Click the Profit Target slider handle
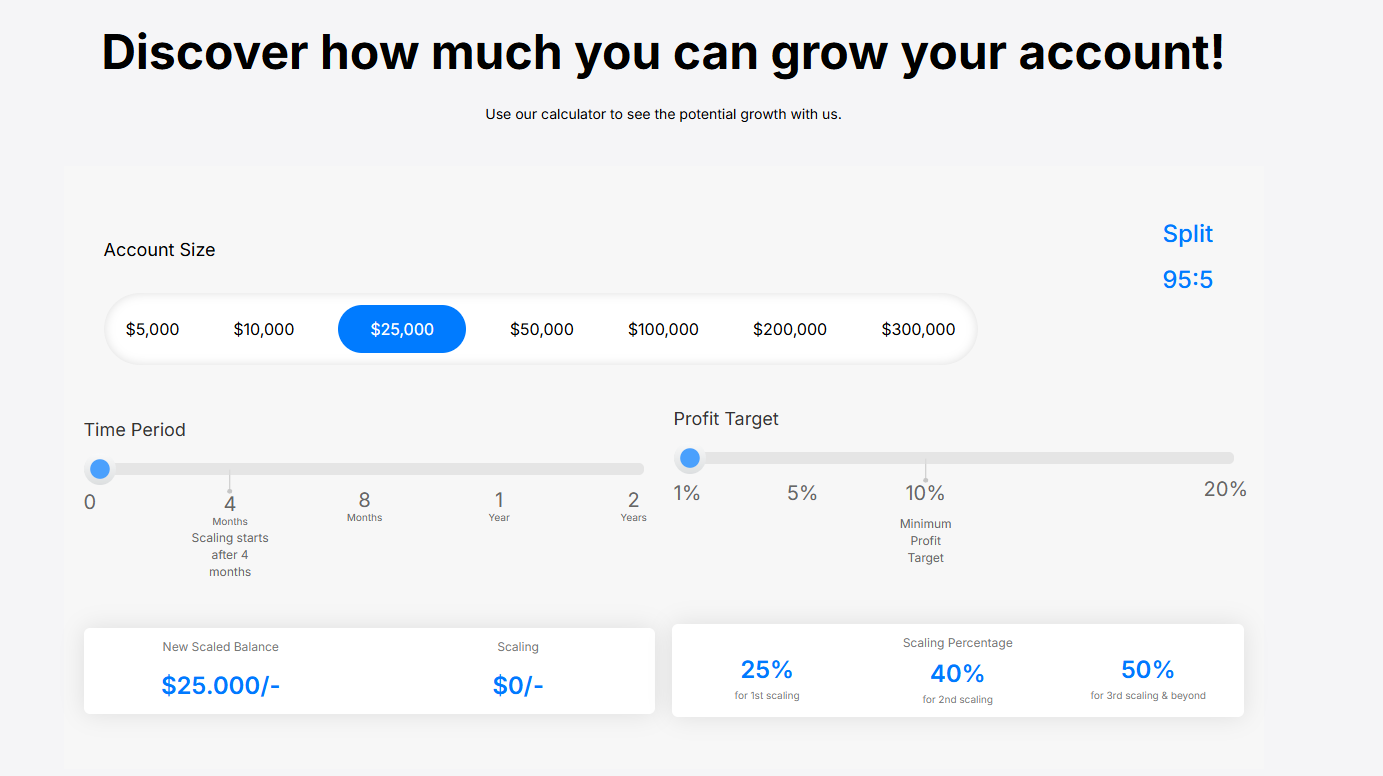1383x776 pixels. point(690,458)
